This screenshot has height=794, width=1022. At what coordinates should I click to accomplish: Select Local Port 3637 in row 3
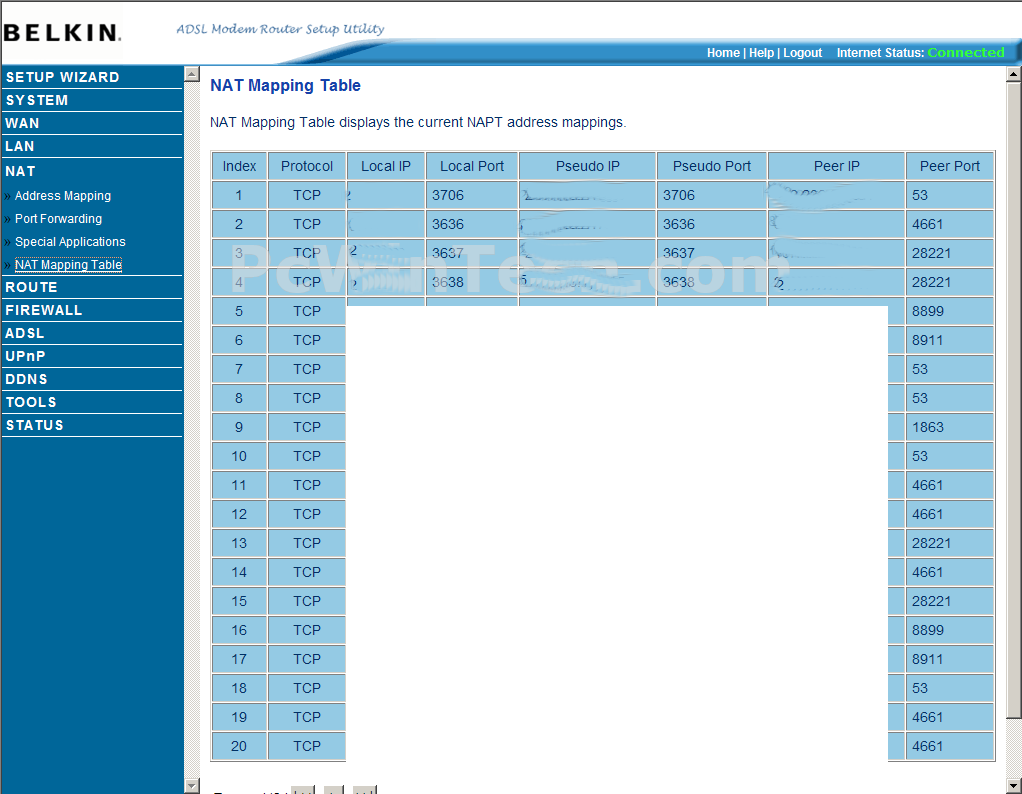pyautogui.click(x=472, y=253)
